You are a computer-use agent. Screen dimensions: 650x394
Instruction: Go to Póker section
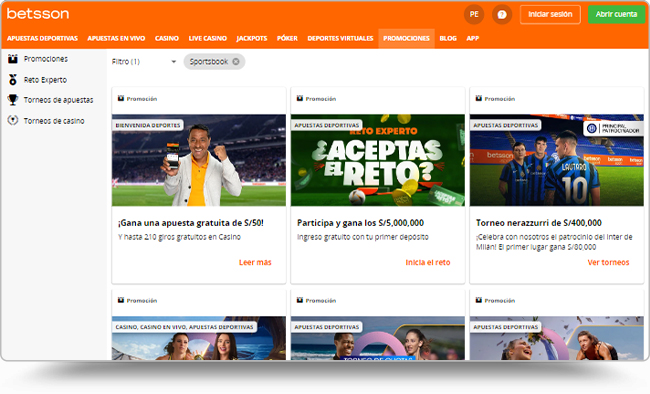coord(287,38)
